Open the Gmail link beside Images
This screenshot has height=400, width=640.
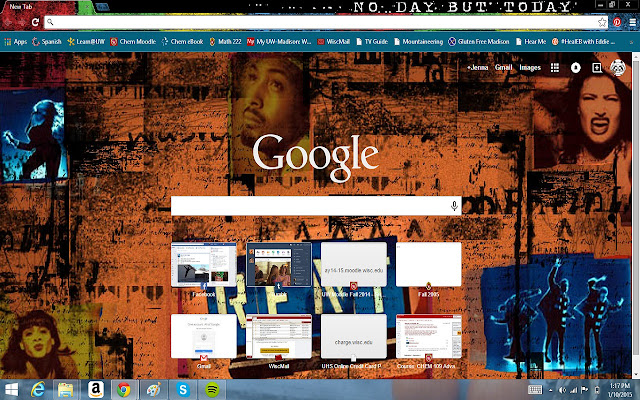[503, 67]
